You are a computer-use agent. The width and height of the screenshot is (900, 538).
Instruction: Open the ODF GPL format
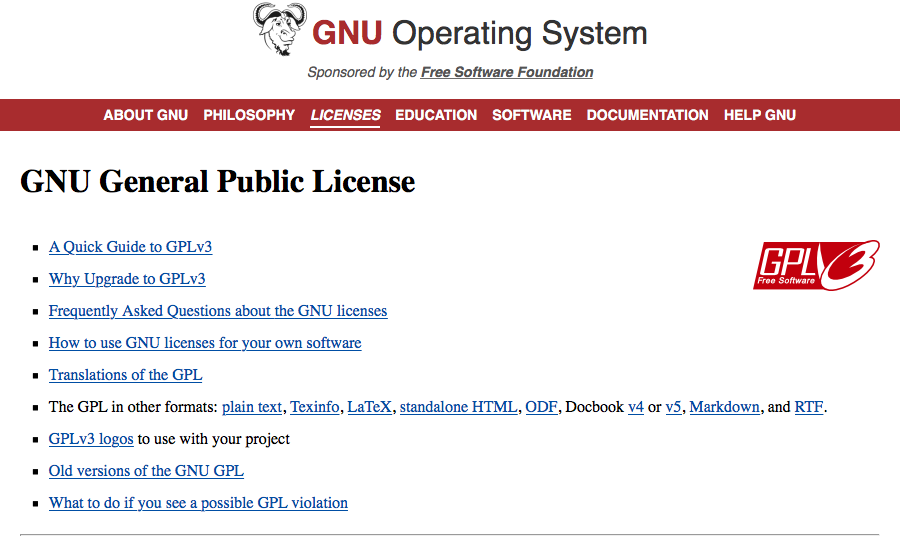point(541,407)
